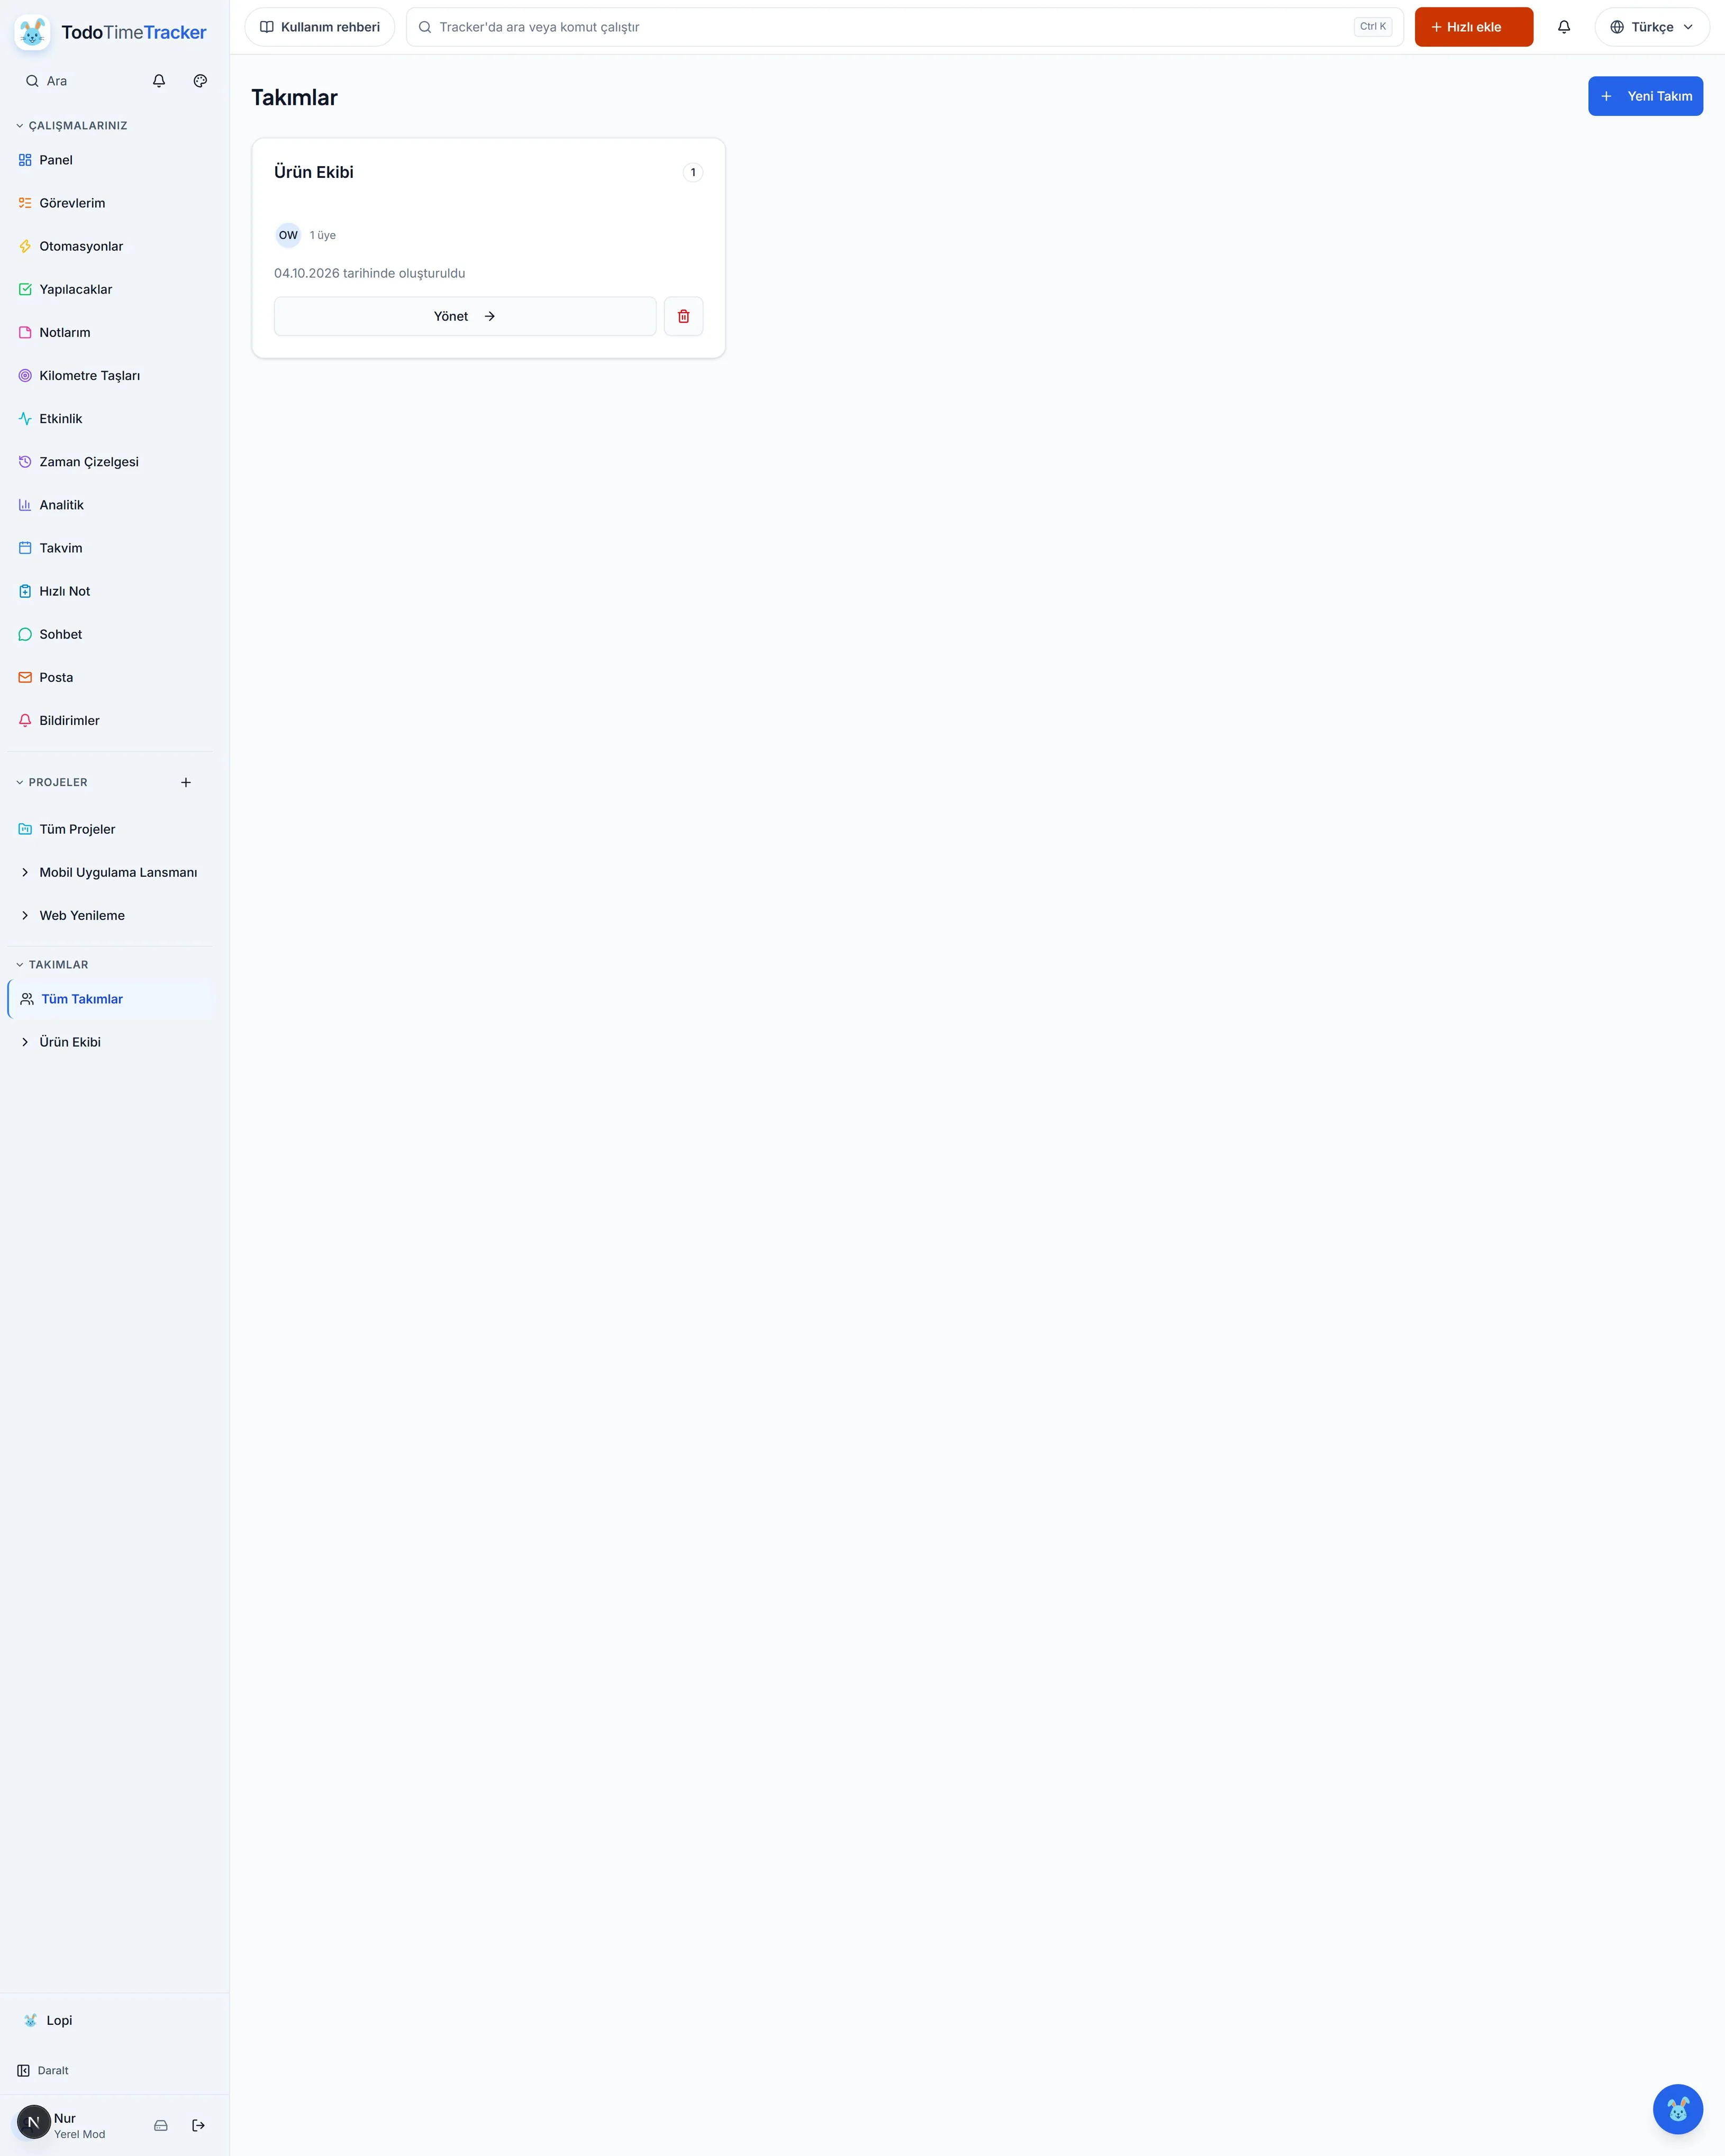
Task: Open Zaman Çizelgesi
Action: 111,461
